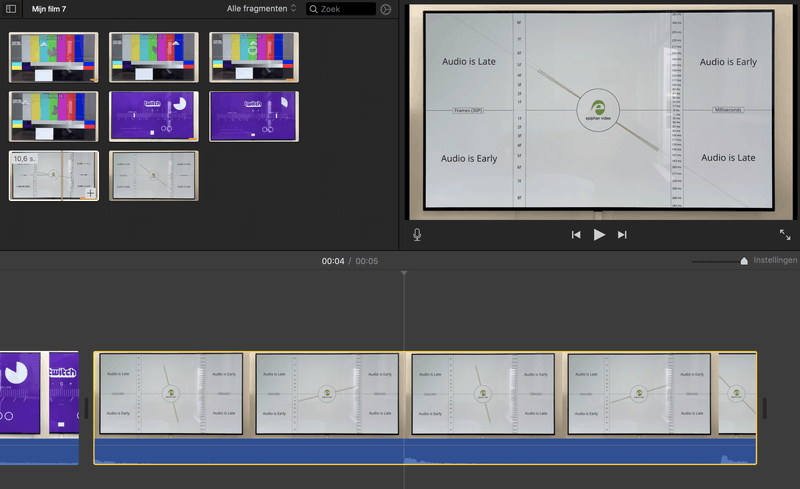The width and height of the screenshot is (800, 489).
Task: Click the Zoek search field
Action: (346, 9)
